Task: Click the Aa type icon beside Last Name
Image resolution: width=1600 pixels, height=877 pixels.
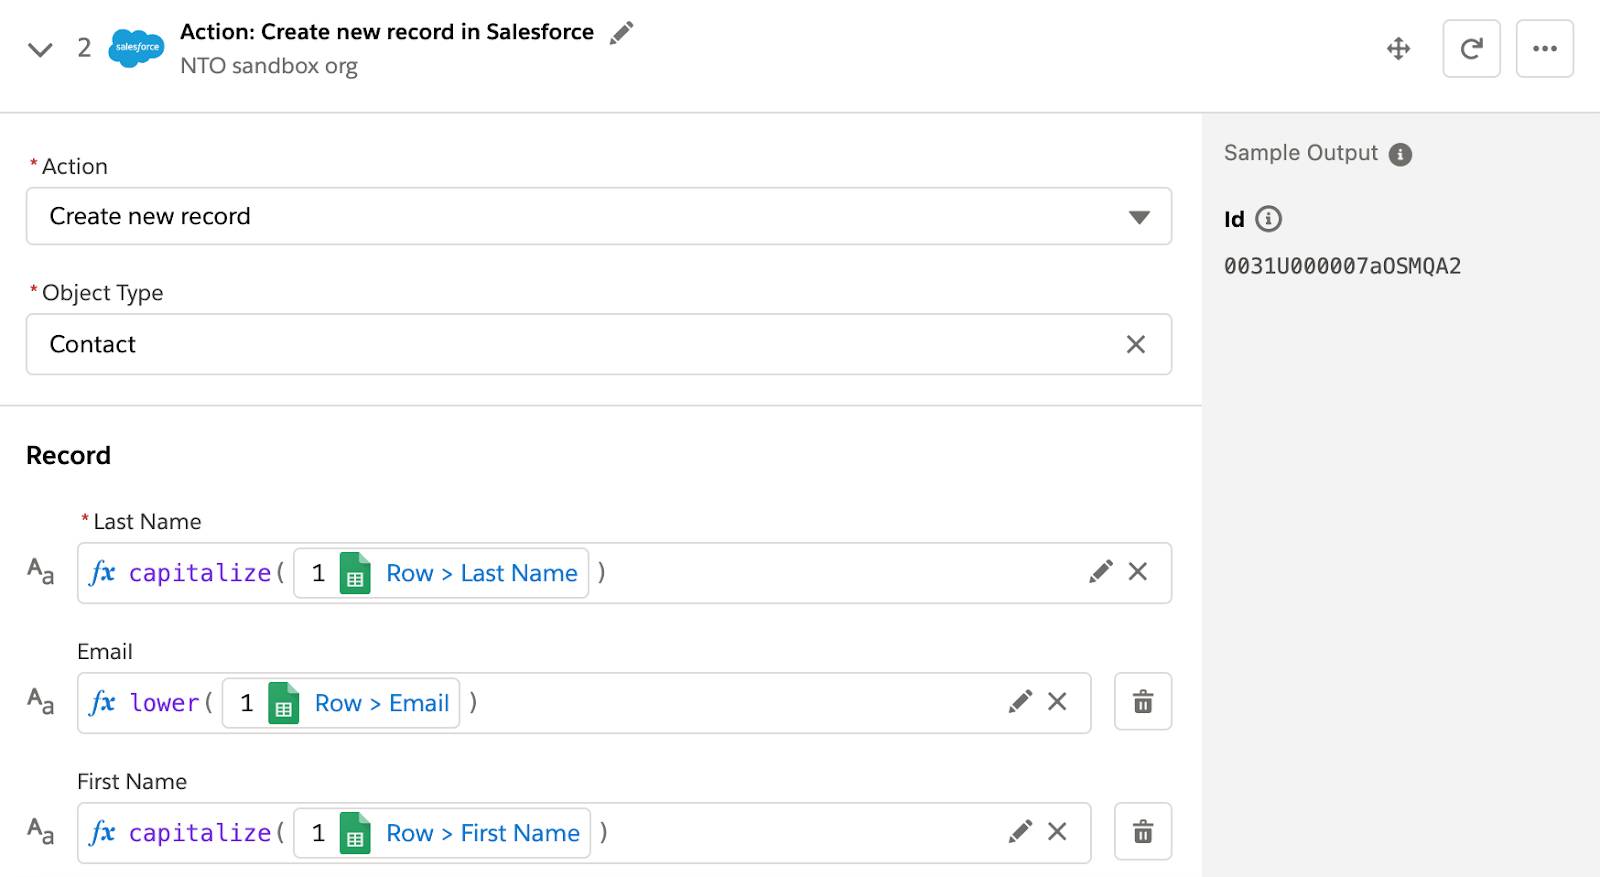Action: [x=40, y=571]
